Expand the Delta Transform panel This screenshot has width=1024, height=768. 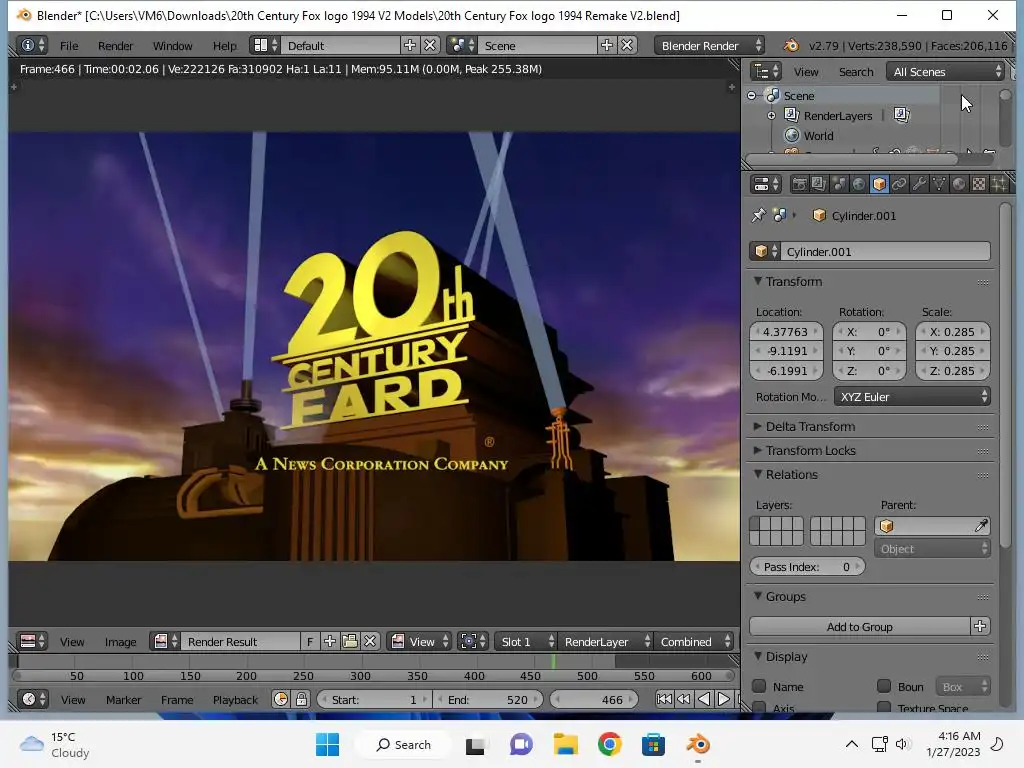tap(758, 426)
